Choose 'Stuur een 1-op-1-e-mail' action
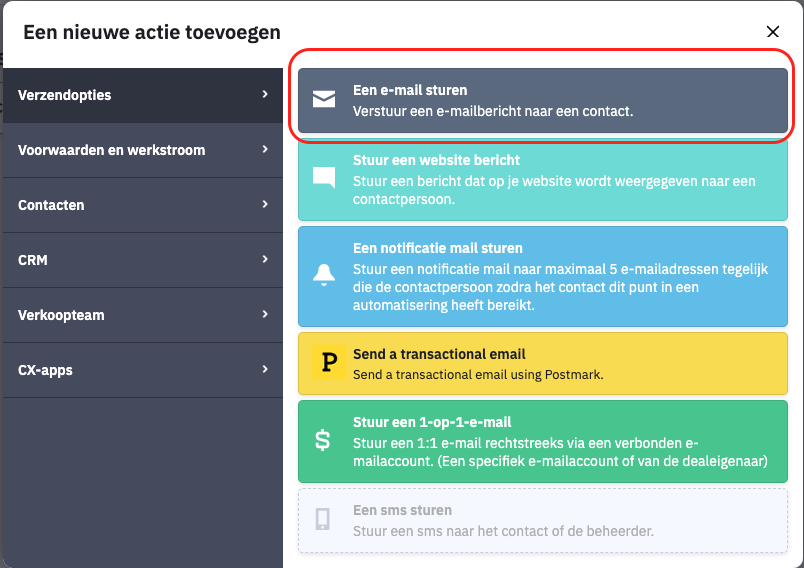804x568 pixels. coord(543,441)
